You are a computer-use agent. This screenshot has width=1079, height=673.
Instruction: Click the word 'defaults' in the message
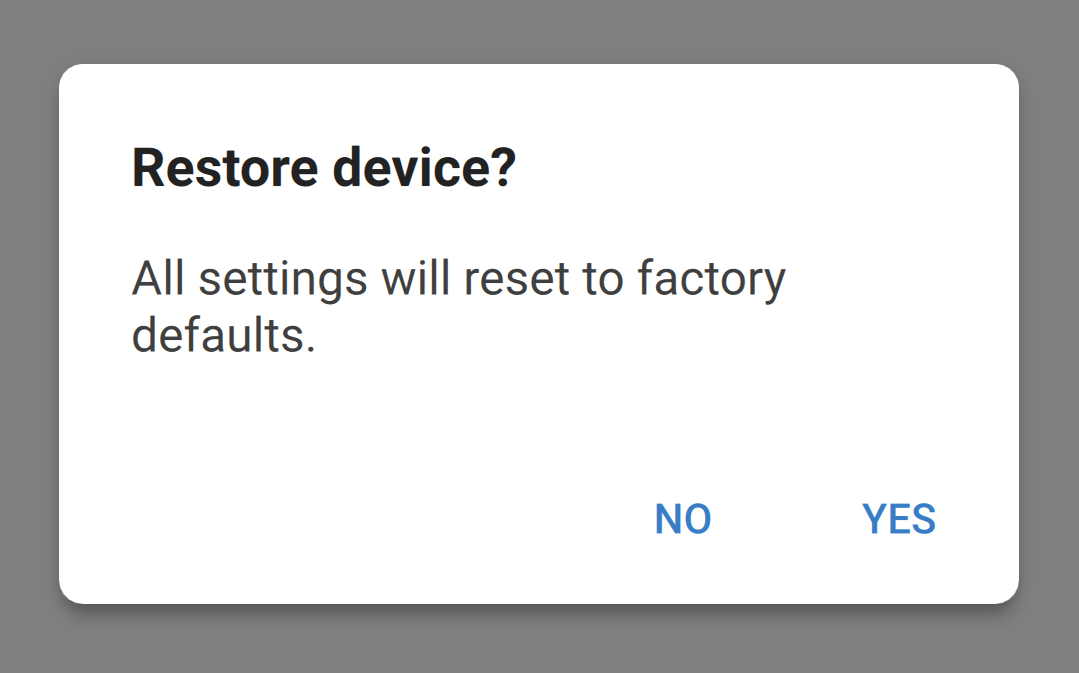click(x=222, y=336)
